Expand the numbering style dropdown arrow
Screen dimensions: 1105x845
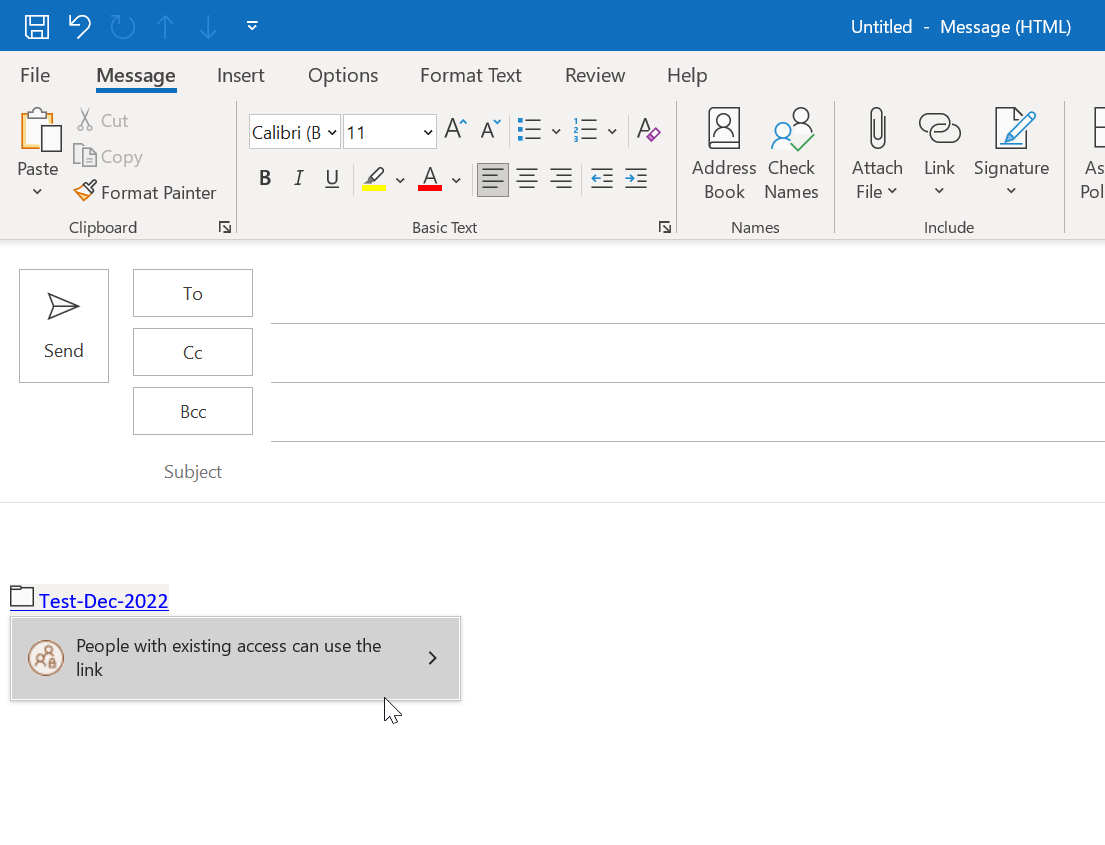(x=612, y=131)
